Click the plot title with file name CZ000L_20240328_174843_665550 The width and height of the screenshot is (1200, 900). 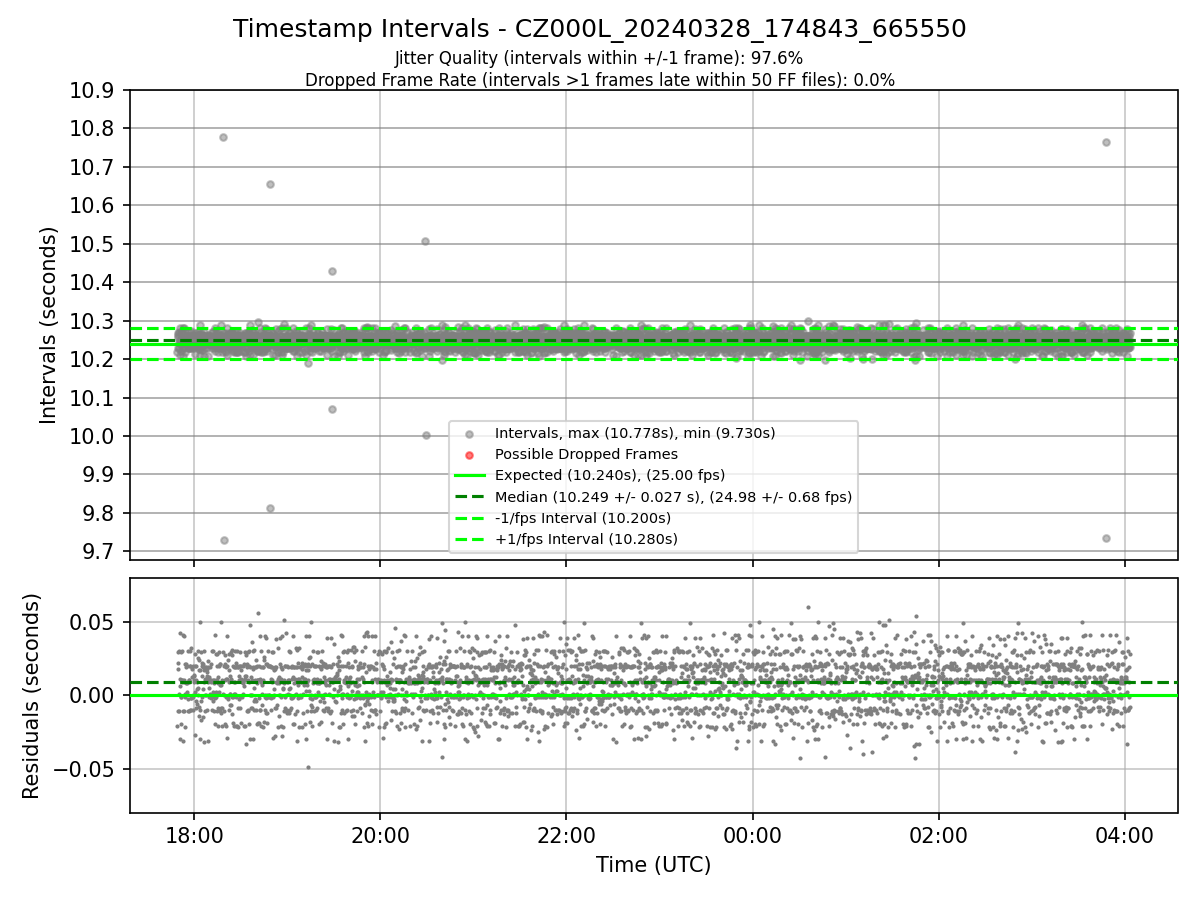click(600, 29)
